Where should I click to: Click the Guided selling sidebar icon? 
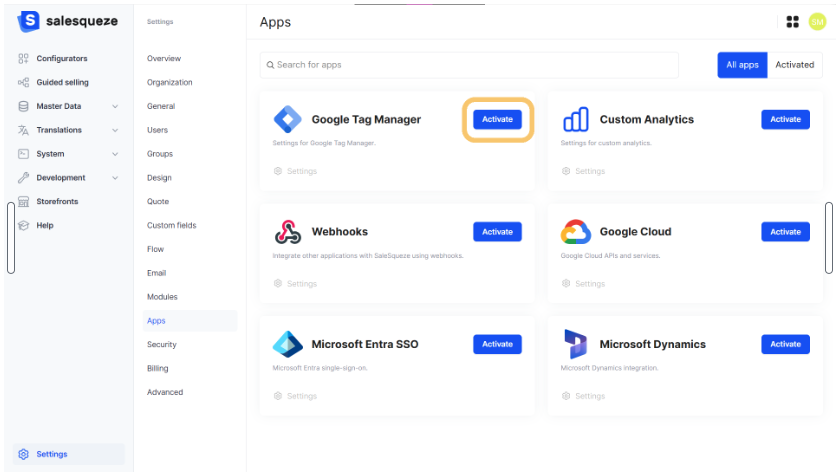pos(24,82)
